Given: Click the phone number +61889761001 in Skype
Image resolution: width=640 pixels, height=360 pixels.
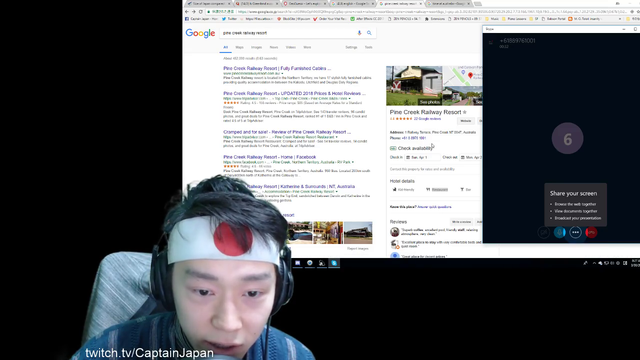Looking at the screenshot, I should (x=517, y=41).
